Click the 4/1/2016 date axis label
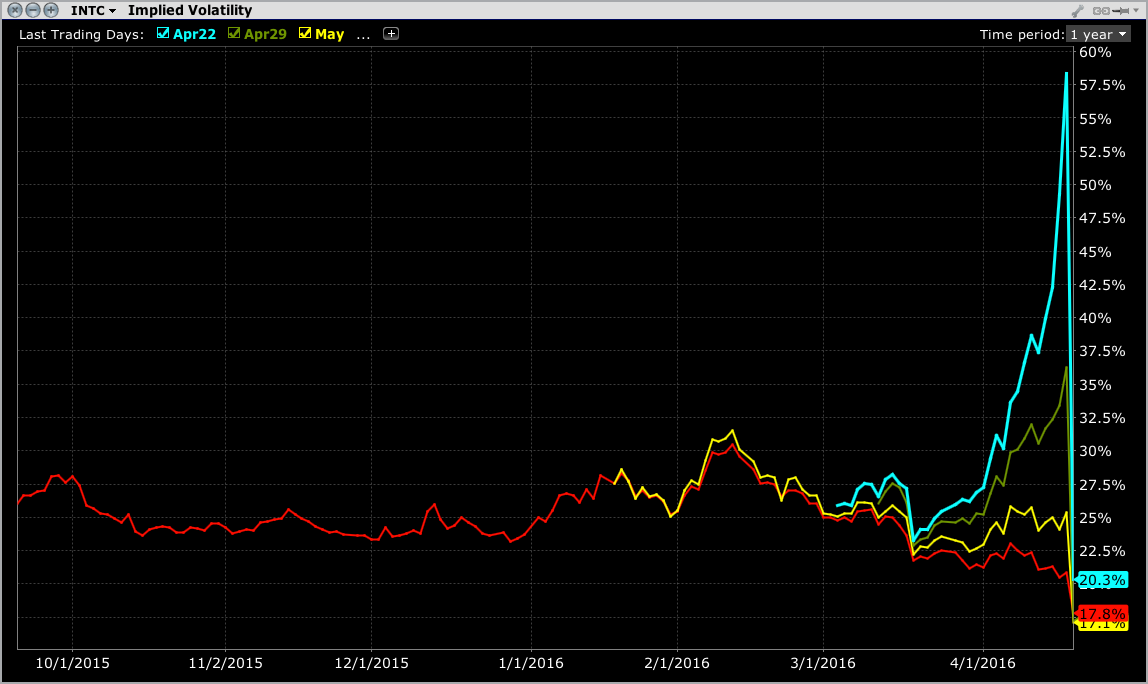Screen dimensions: 1148x684 (x=983, y=663)
